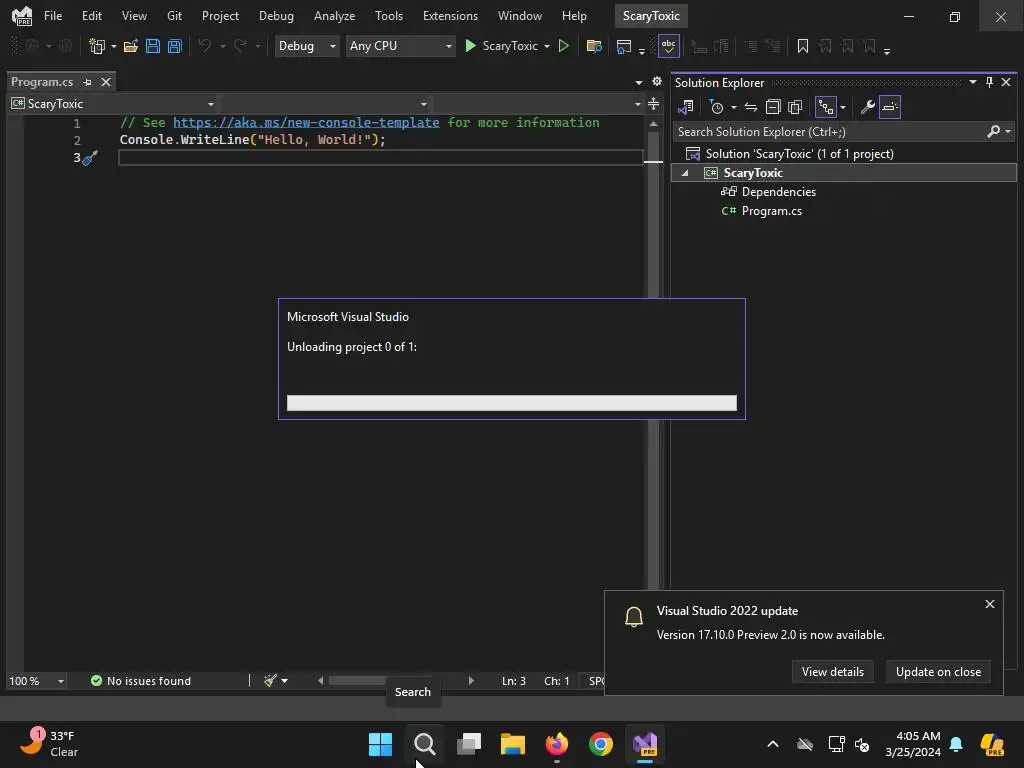Click code cleanup broom icon in status bar

tap(270, 680)
